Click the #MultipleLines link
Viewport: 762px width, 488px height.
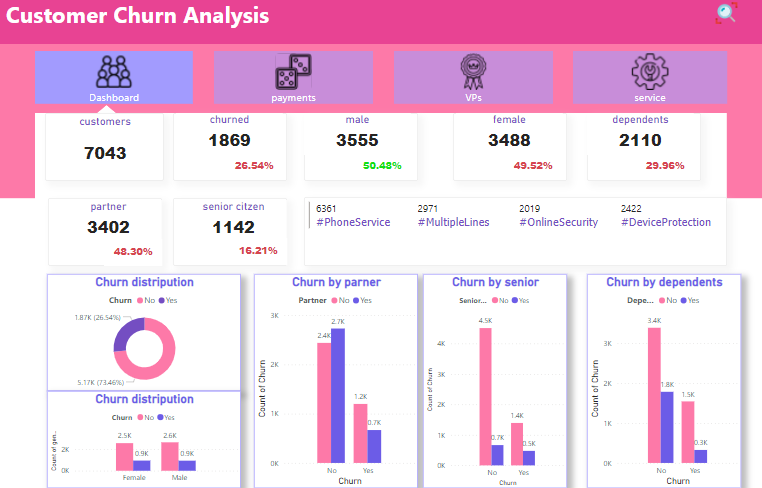point(453,222)
